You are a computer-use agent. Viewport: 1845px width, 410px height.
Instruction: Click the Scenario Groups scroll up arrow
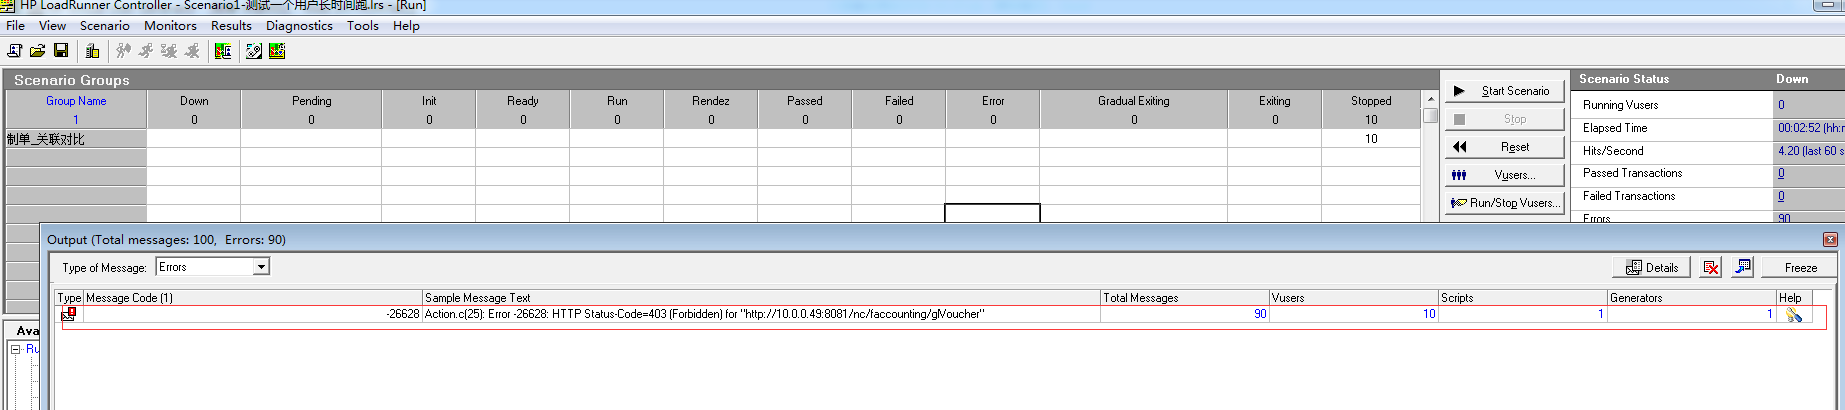pos(1431,98)
